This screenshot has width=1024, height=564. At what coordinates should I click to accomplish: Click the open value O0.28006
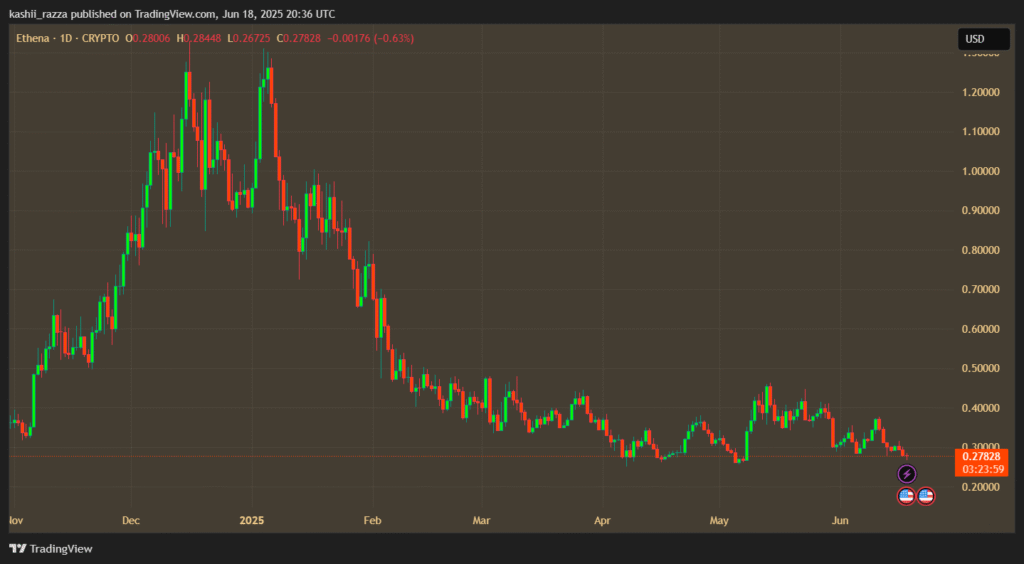pos(148,39)
